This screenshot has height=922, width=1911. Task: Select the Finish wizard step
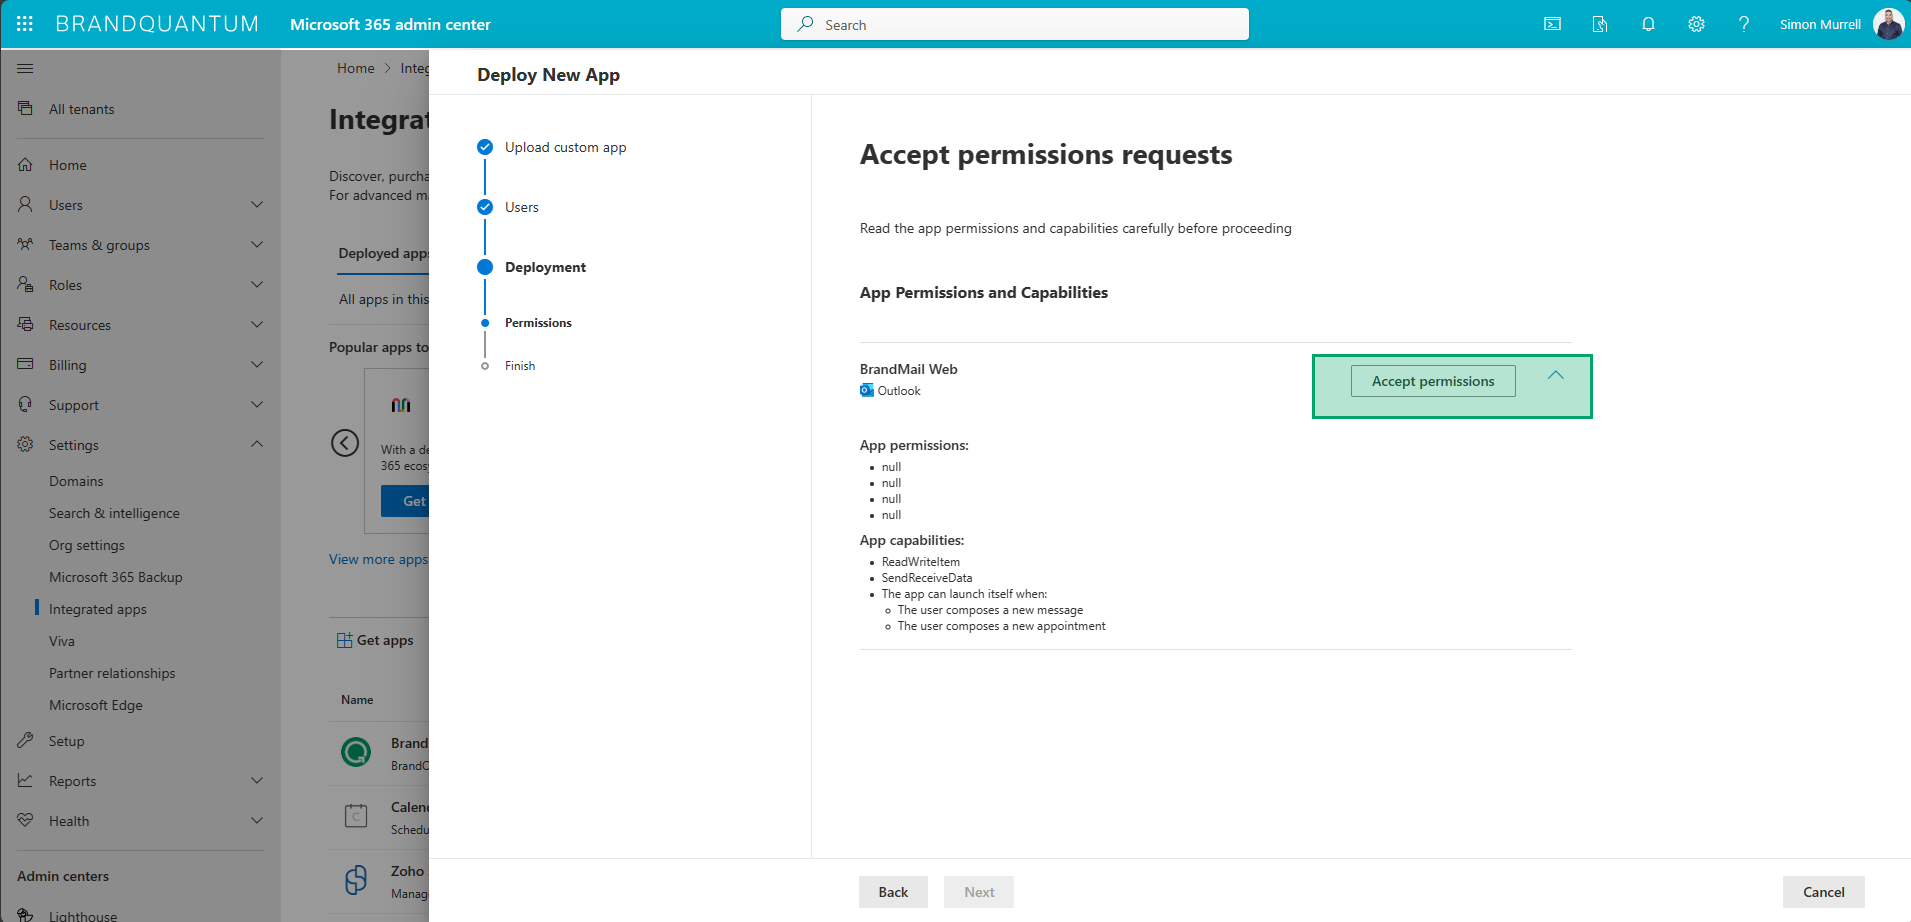tap(520, 366)
